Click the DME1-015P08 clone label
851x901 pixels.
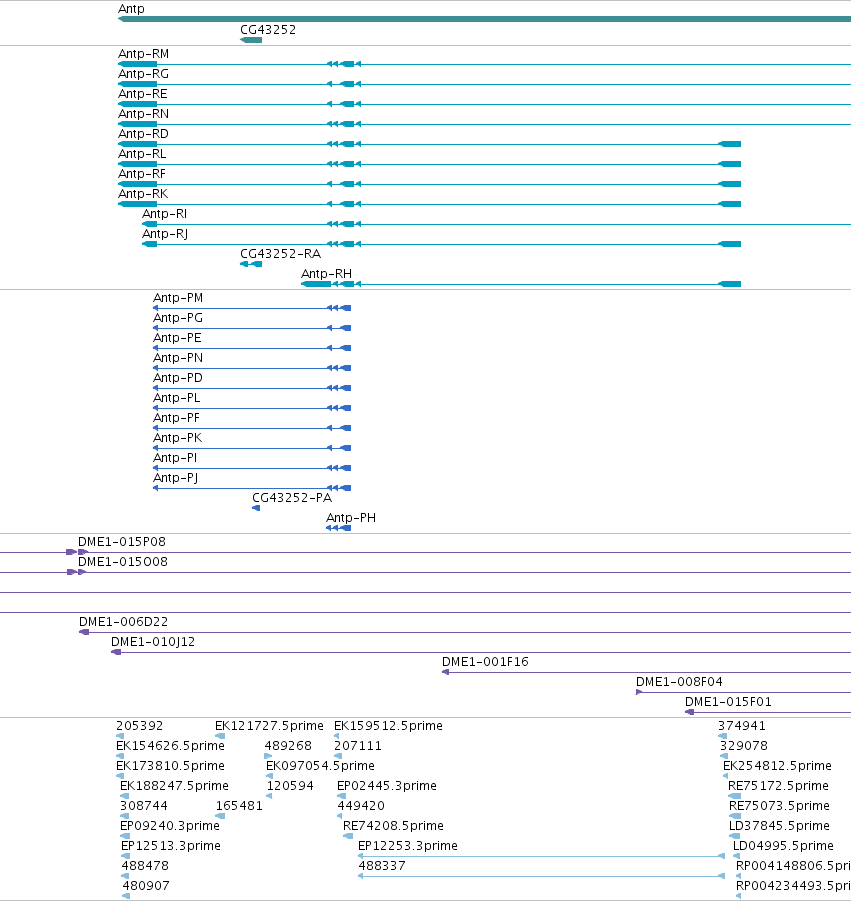122,542
